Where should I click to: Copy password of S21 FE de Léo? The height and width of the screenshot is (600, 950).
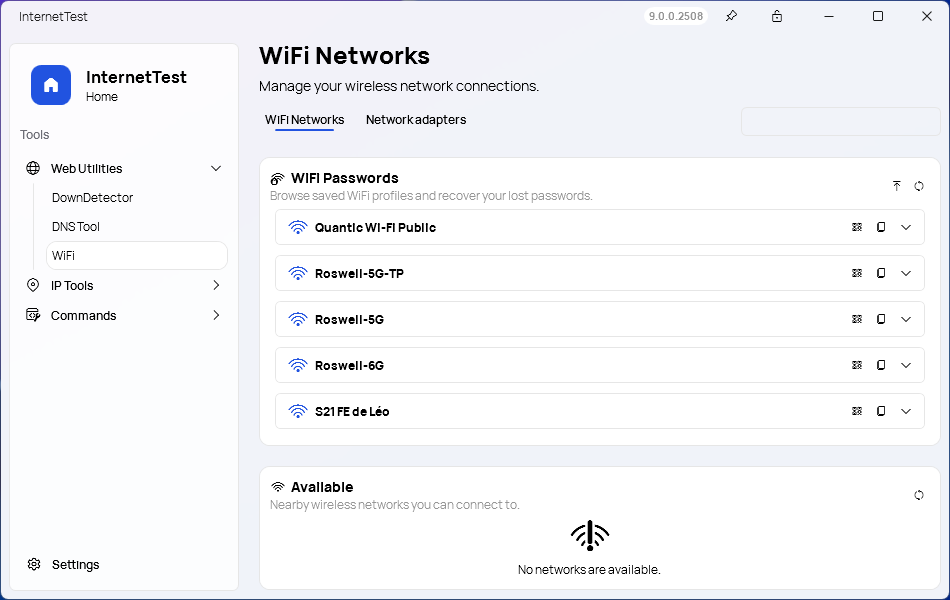[881, 412]
